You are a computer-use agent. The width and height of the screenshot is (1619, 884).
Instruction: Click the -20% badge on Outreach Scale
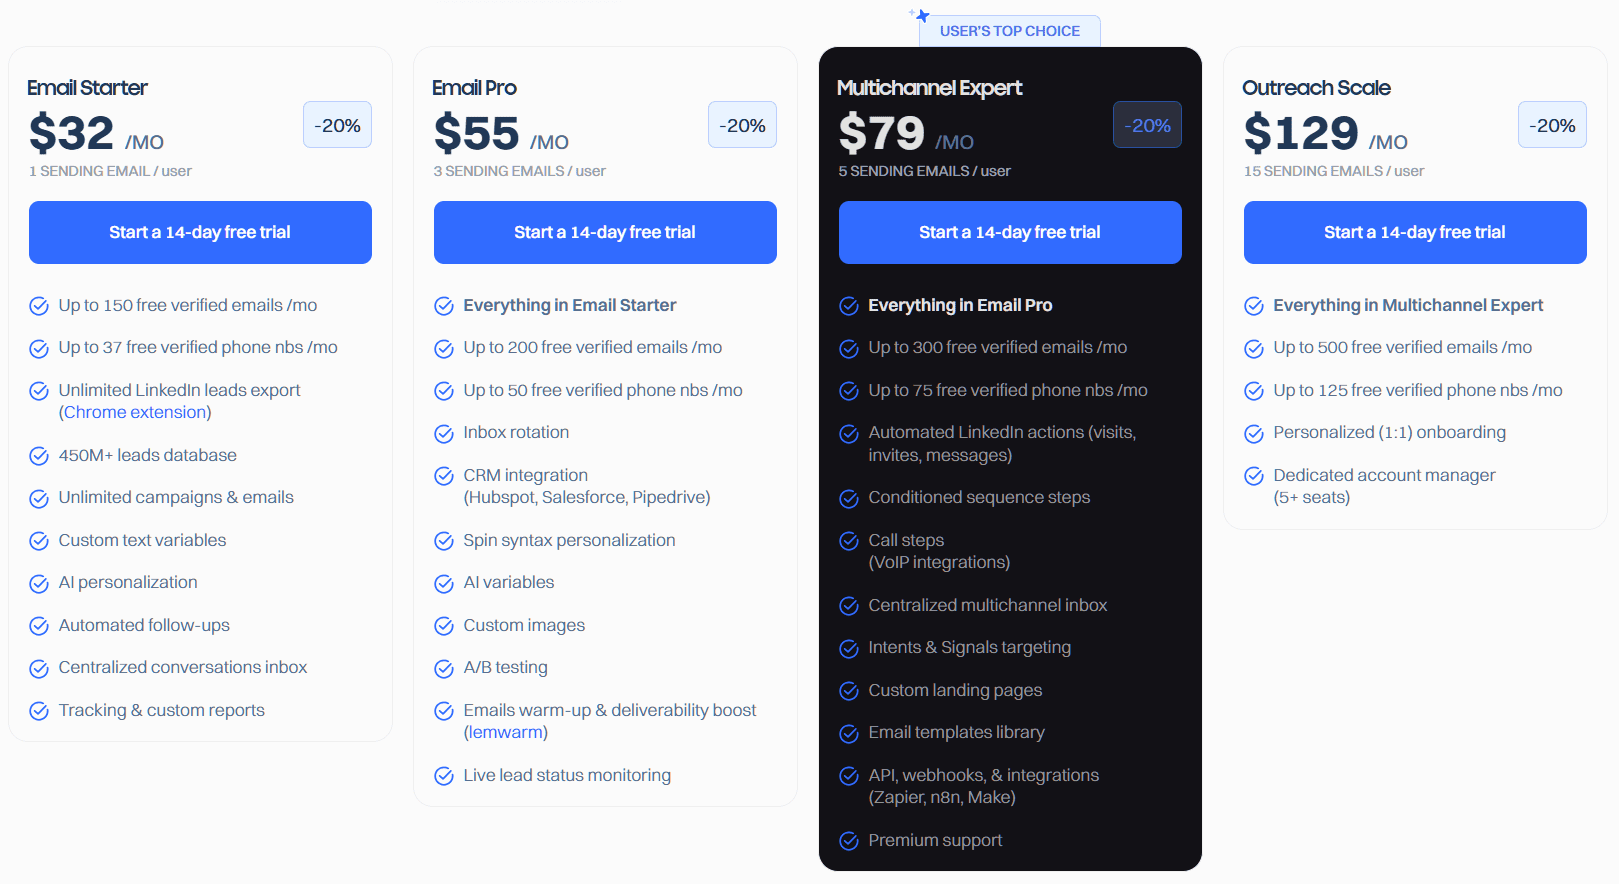click(x=1552, y=125)
